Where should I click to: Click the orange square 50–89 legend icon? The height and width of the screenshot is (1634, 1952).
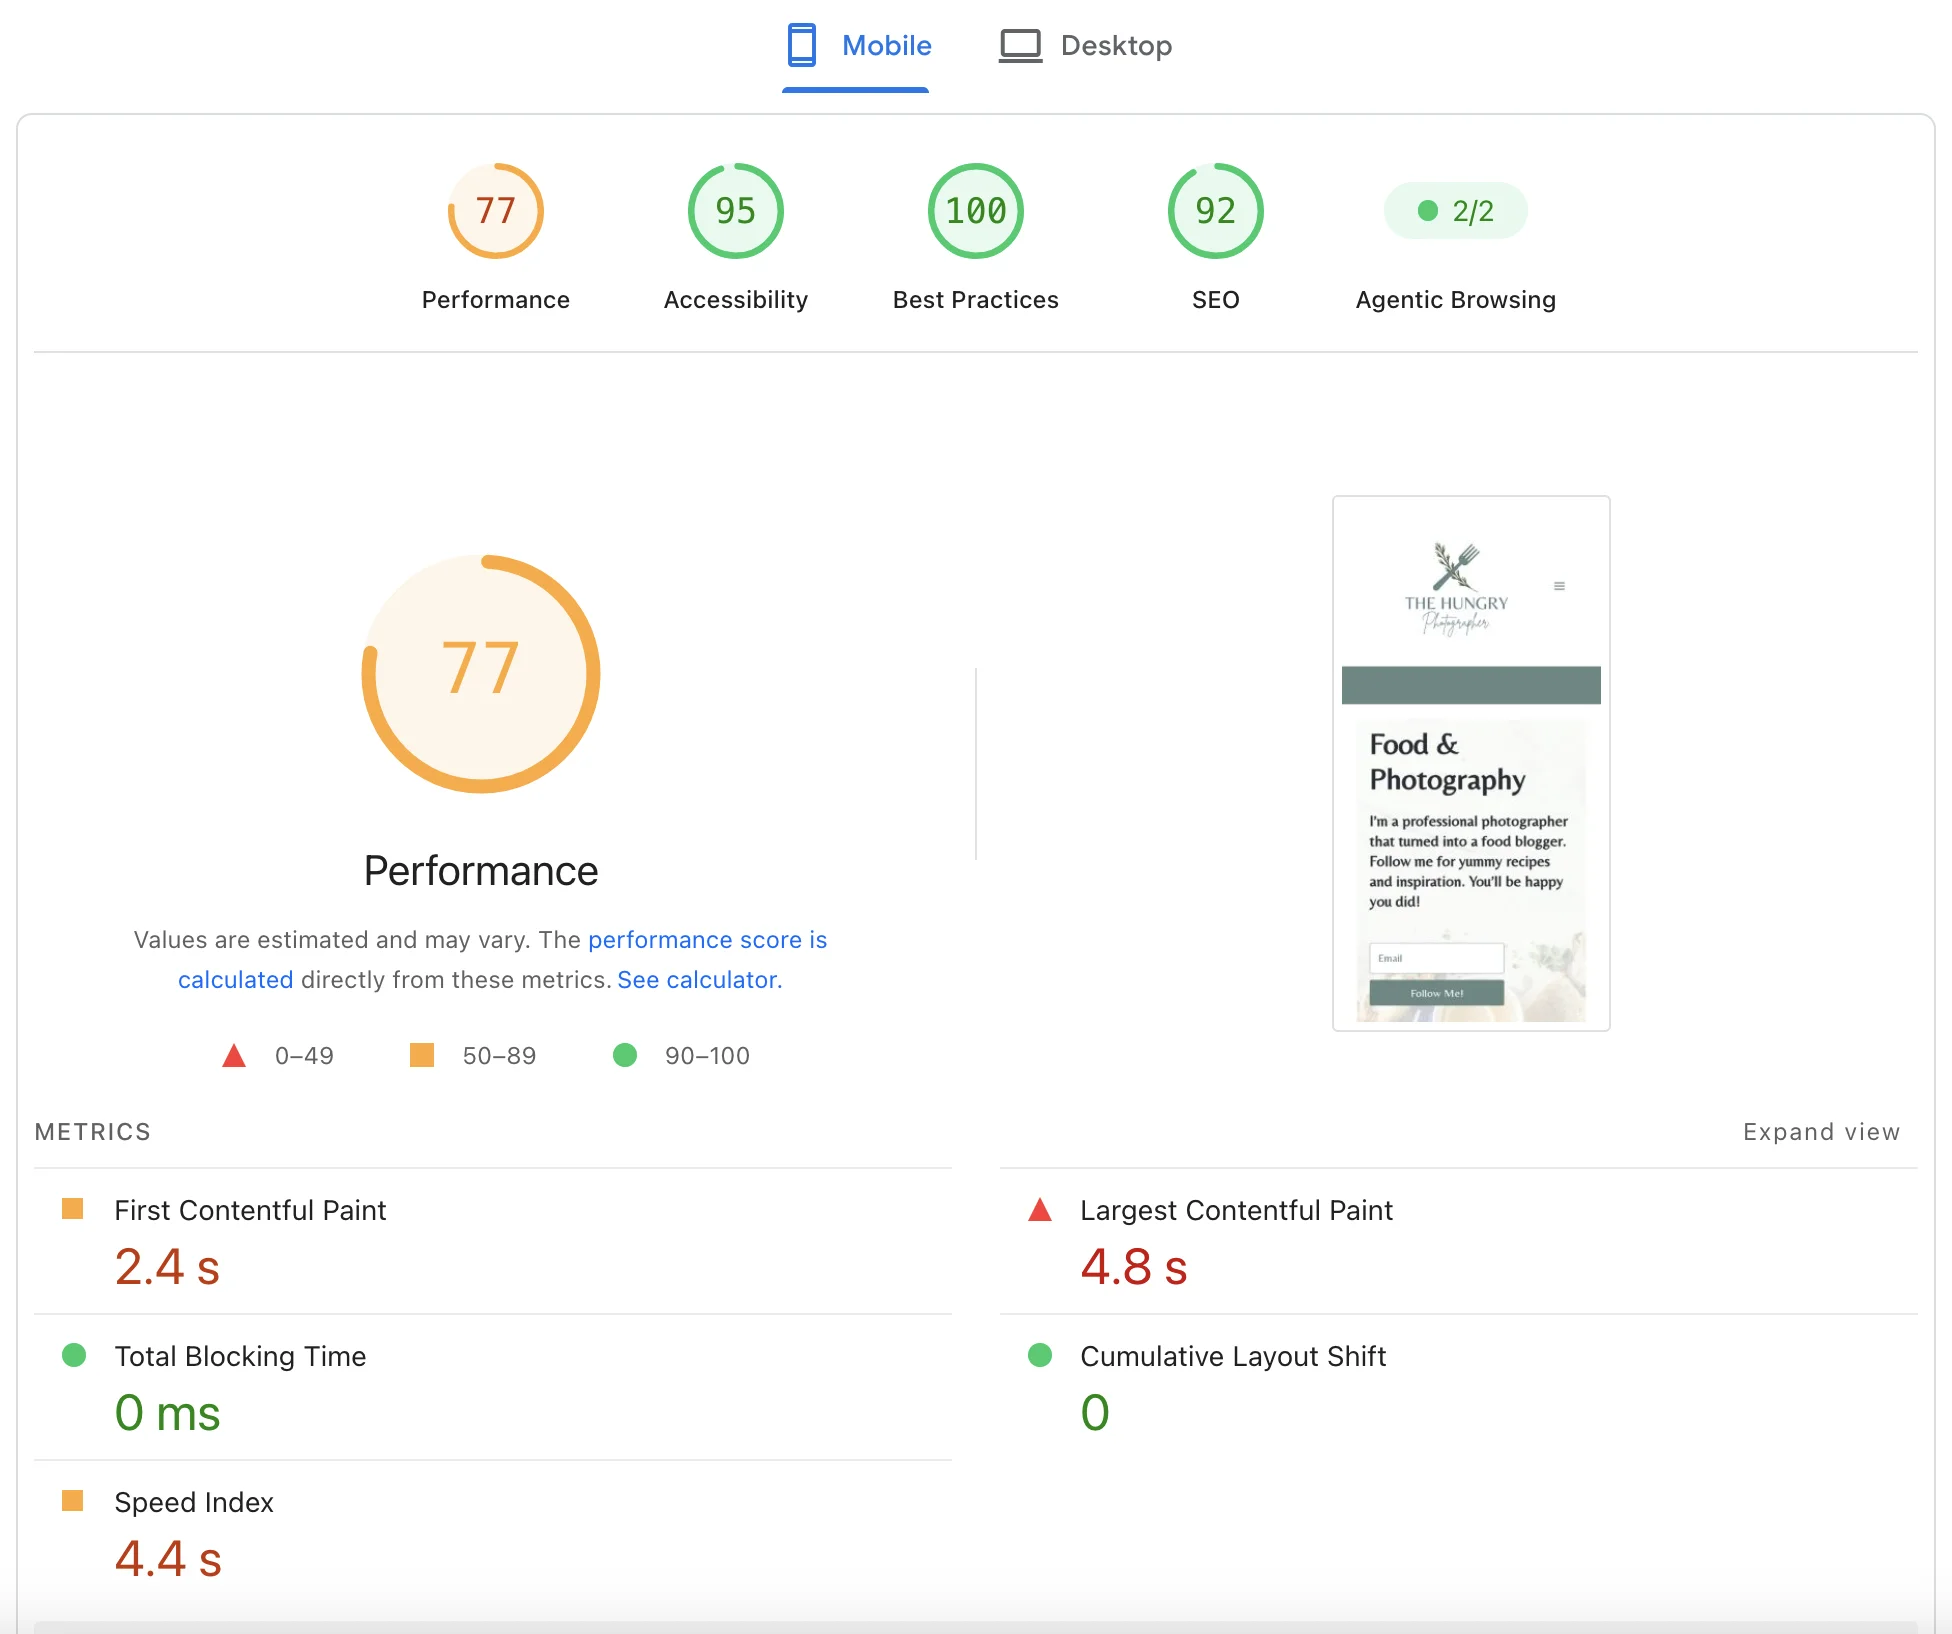pyautogui.click(x=422, y=1055)
